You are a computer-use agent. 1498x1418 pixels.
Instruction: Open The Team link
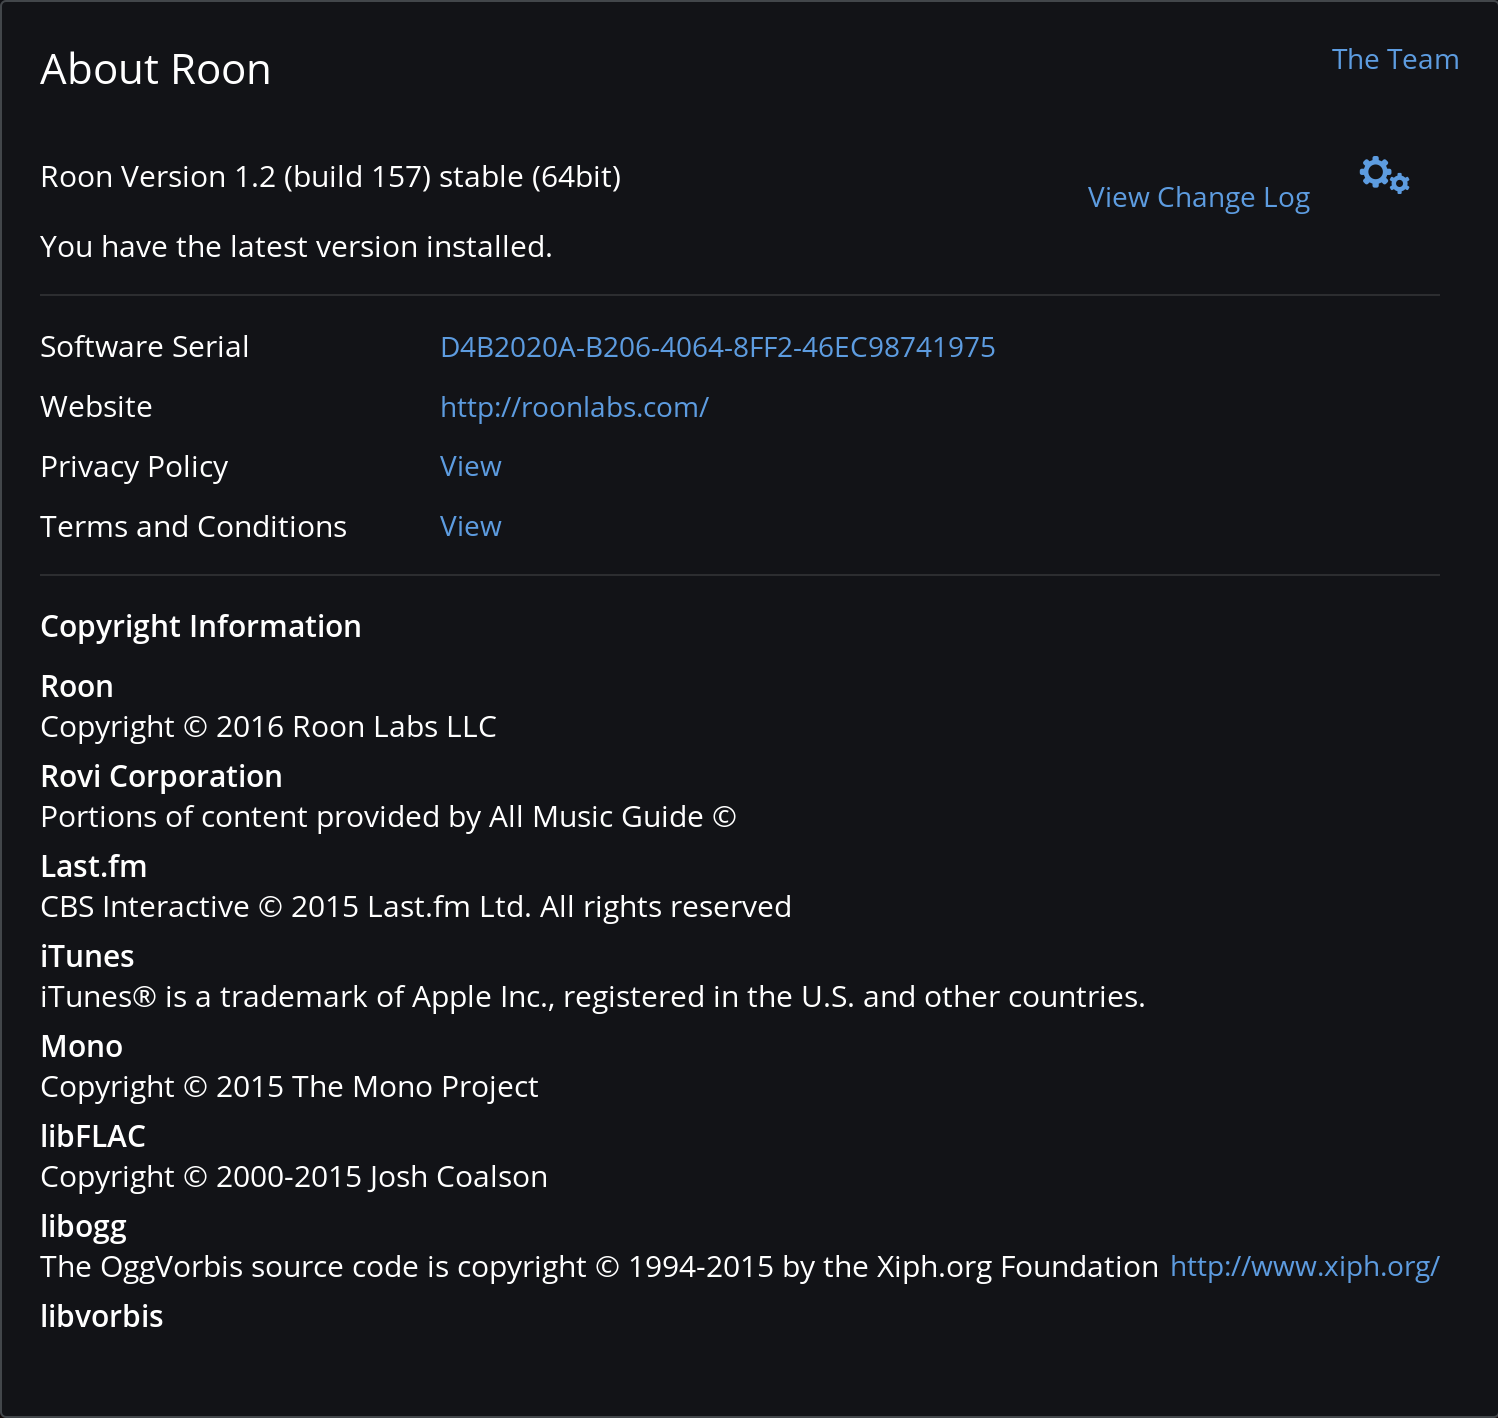pyautogui.click(x=1395, y=59)
